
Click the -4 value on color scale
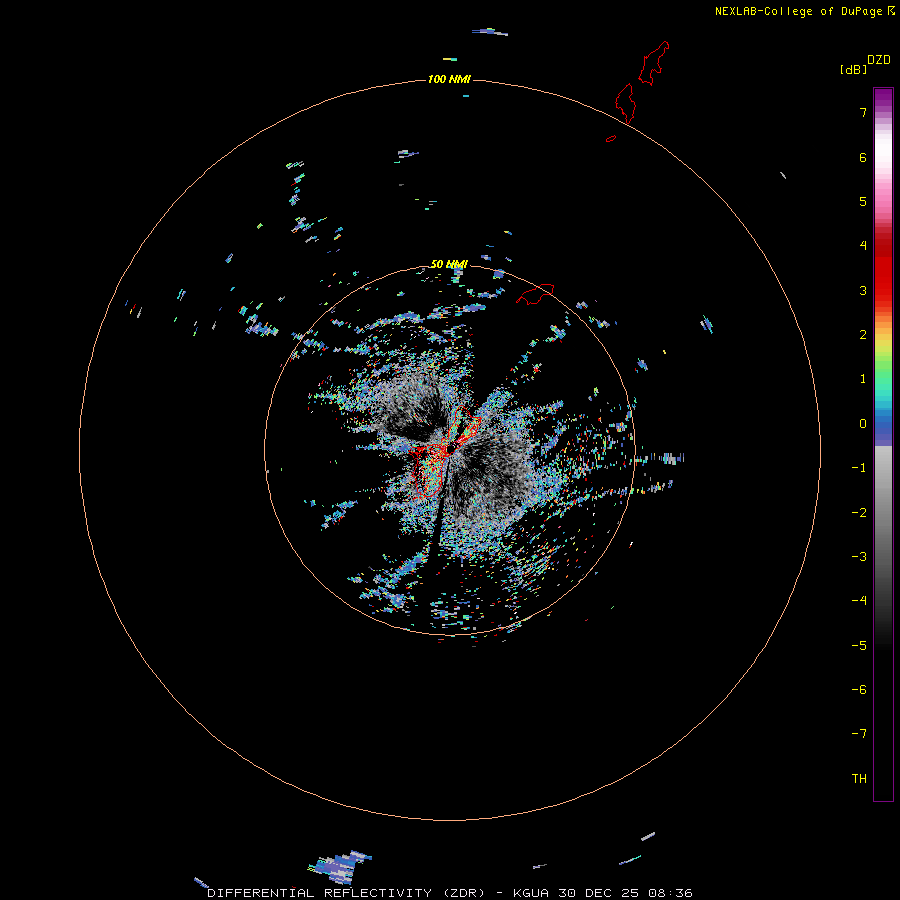coord(859,601)
